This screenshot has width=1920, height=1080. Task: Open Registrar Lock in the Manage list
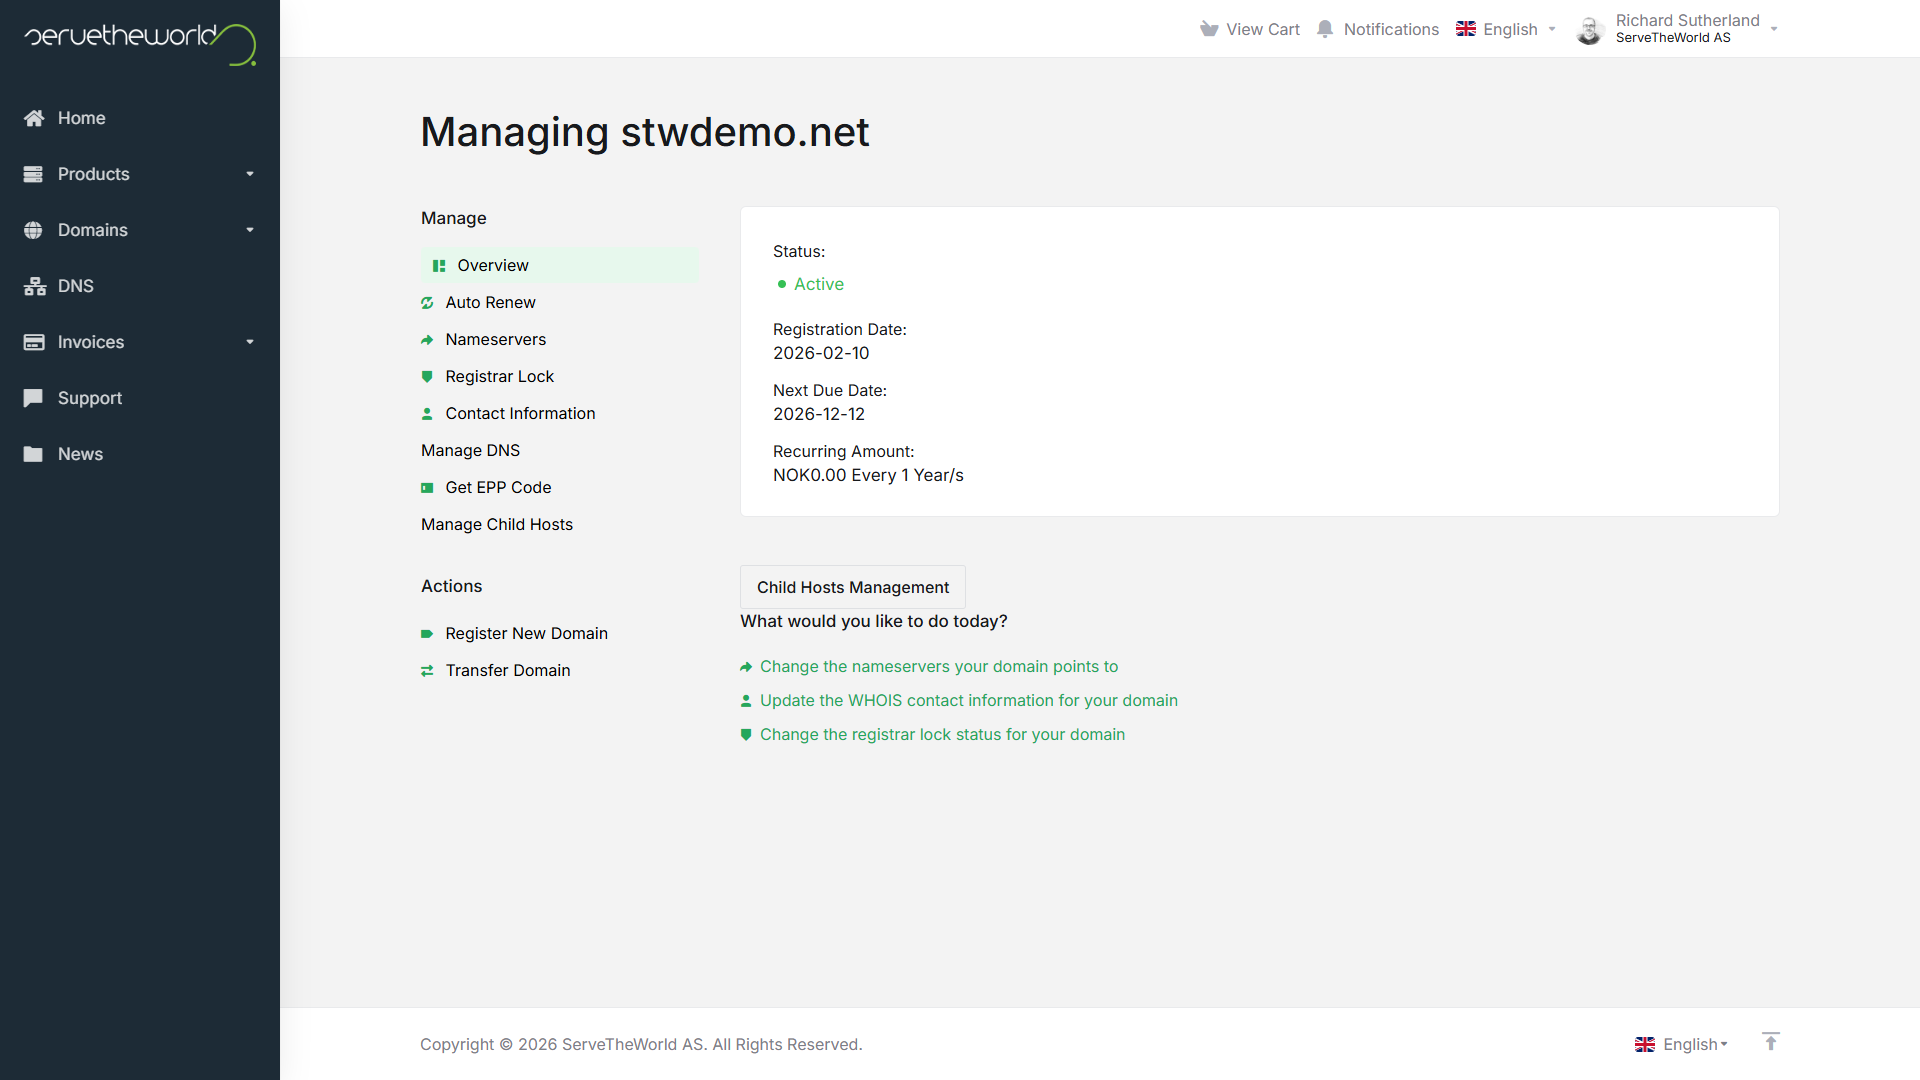[x=500, y=377]
